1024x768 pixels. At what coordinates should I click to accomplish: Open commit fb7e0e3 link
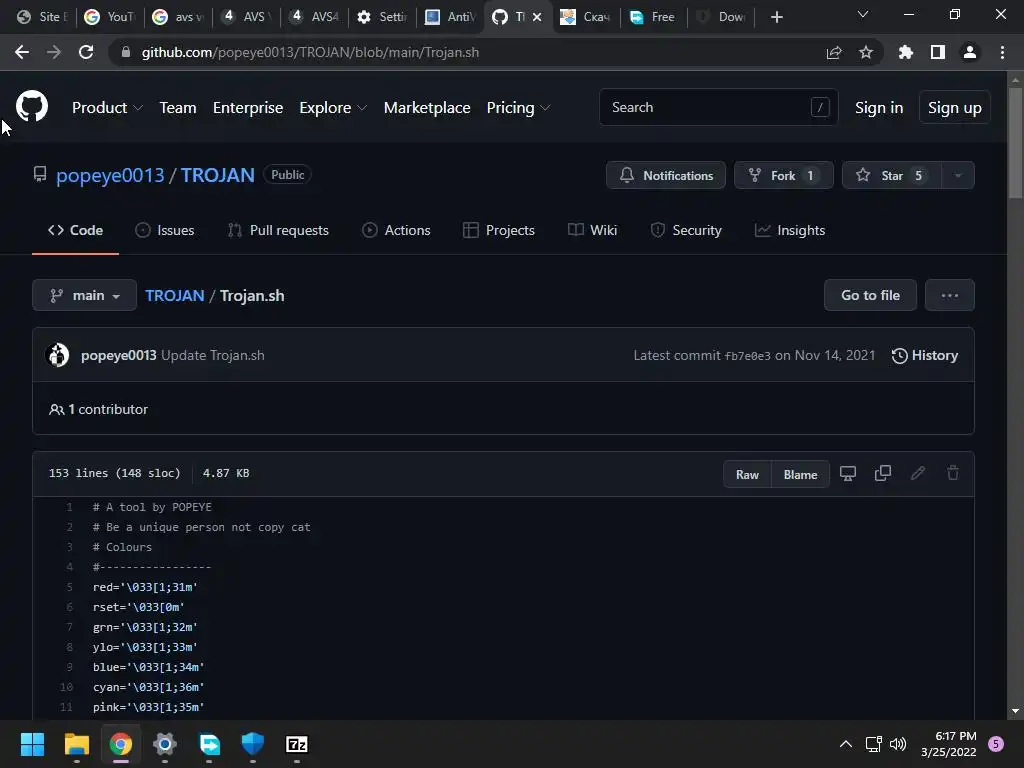pyautogui.click(x=747, y=356)
